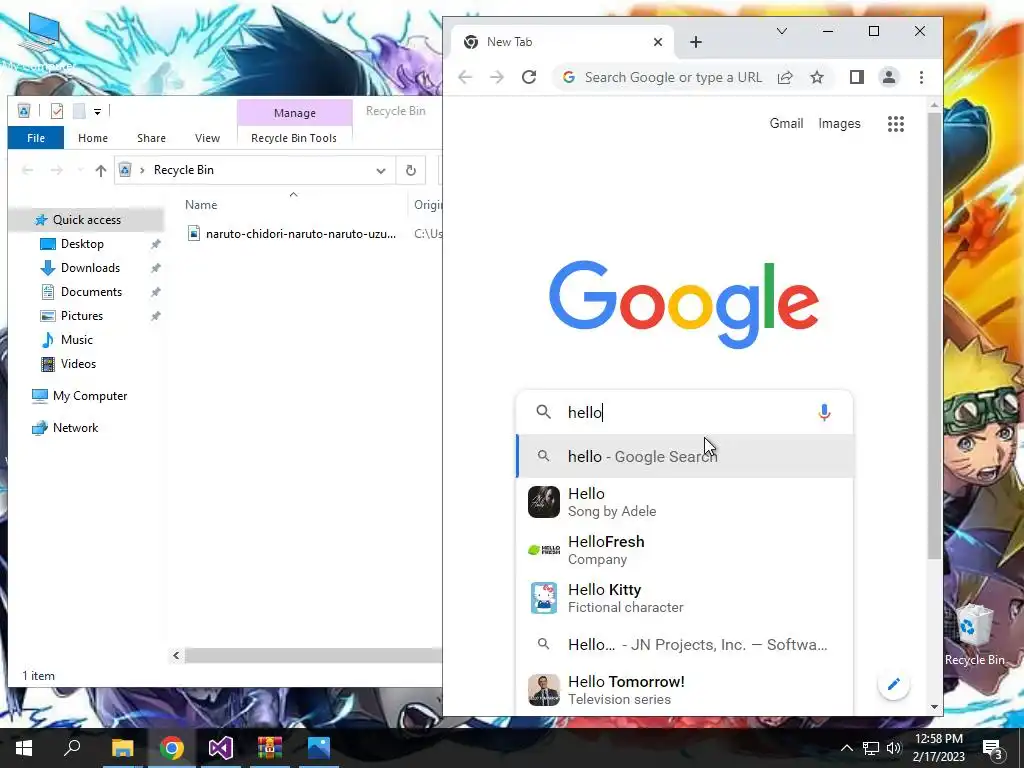The image size is (1024, 768).
Task: Open Recycle Bin Tools tab
Action: pos(294,138)
